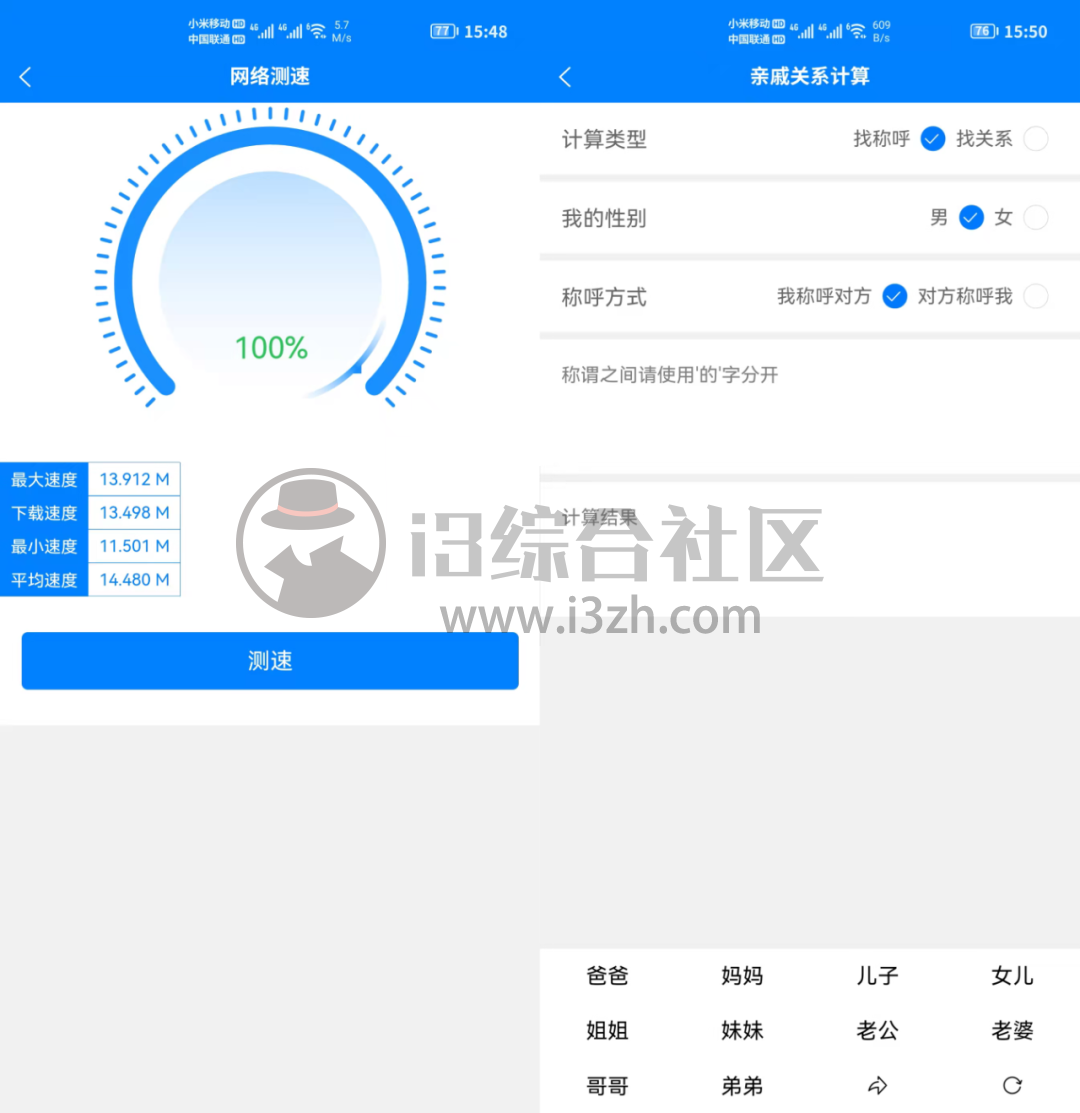
Task: Tap the 儿子 key
Action: pos(877,975)
